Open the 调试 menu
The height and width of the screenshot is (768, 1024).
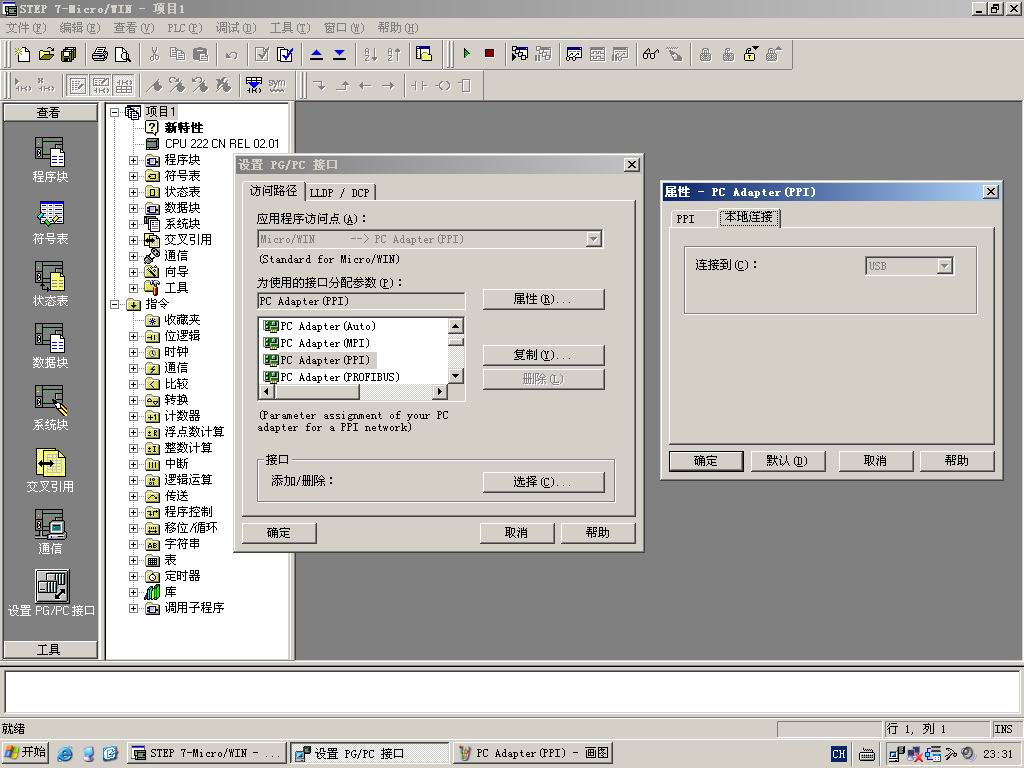236,27
